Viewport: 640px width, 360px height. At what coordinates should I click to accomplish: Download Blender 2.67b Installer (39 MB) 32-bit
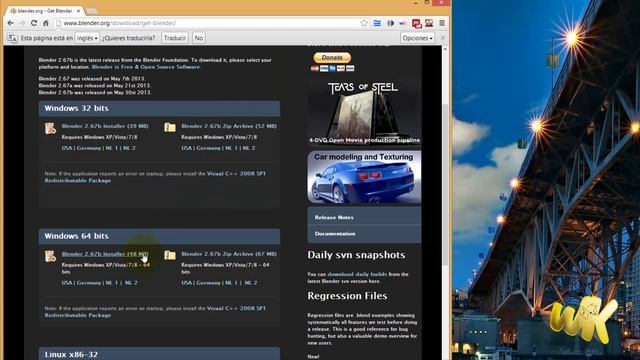(105, 126)
